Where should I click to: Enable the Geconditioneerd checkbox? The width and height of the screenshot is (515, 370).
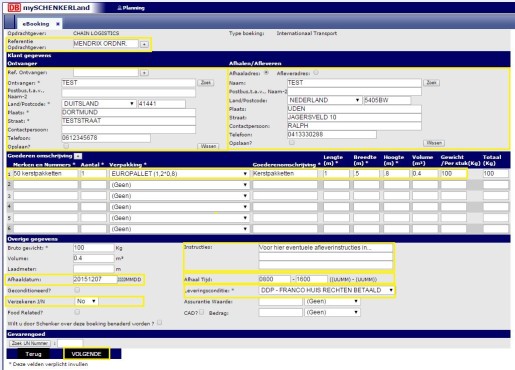pos(77,290)
